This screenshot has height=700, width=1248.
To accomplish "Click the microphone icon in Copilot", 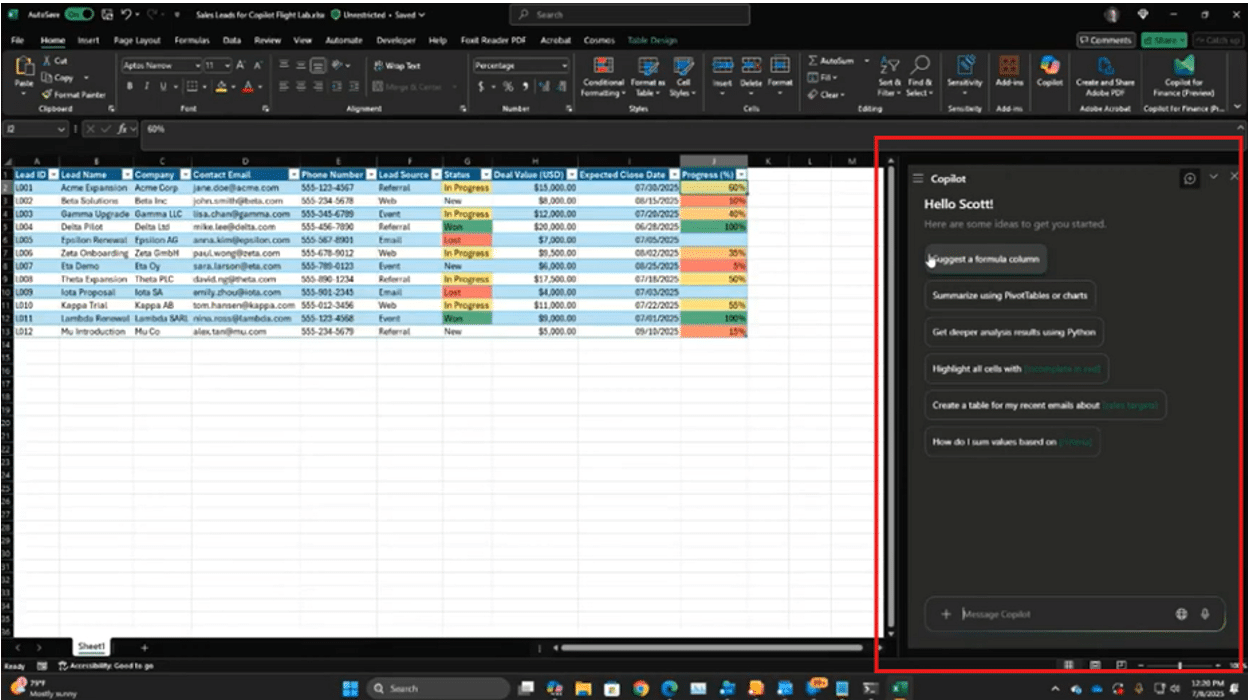I will [1206, 614].
